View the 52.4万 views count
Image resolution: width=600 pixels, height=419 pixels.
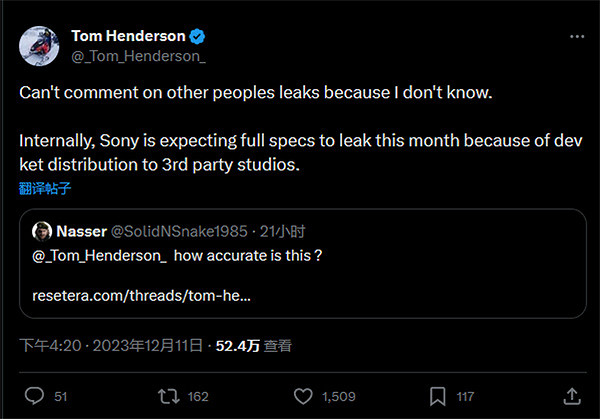pyautogui.click(x=238, y=346)
